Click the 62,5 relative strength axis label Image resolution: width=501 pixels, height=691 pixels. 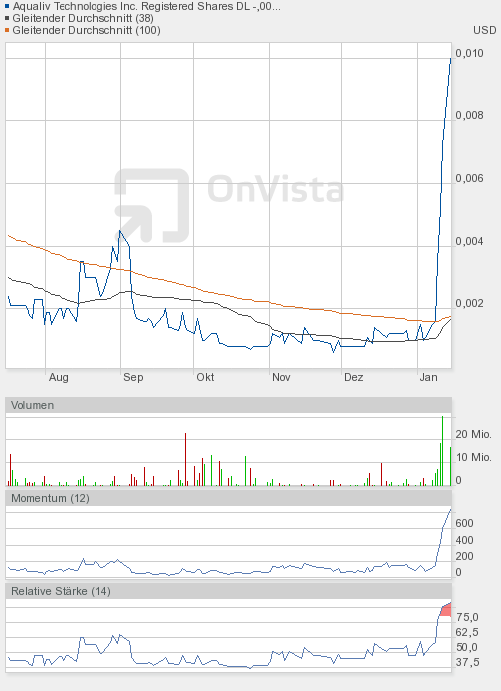(467, 632)
